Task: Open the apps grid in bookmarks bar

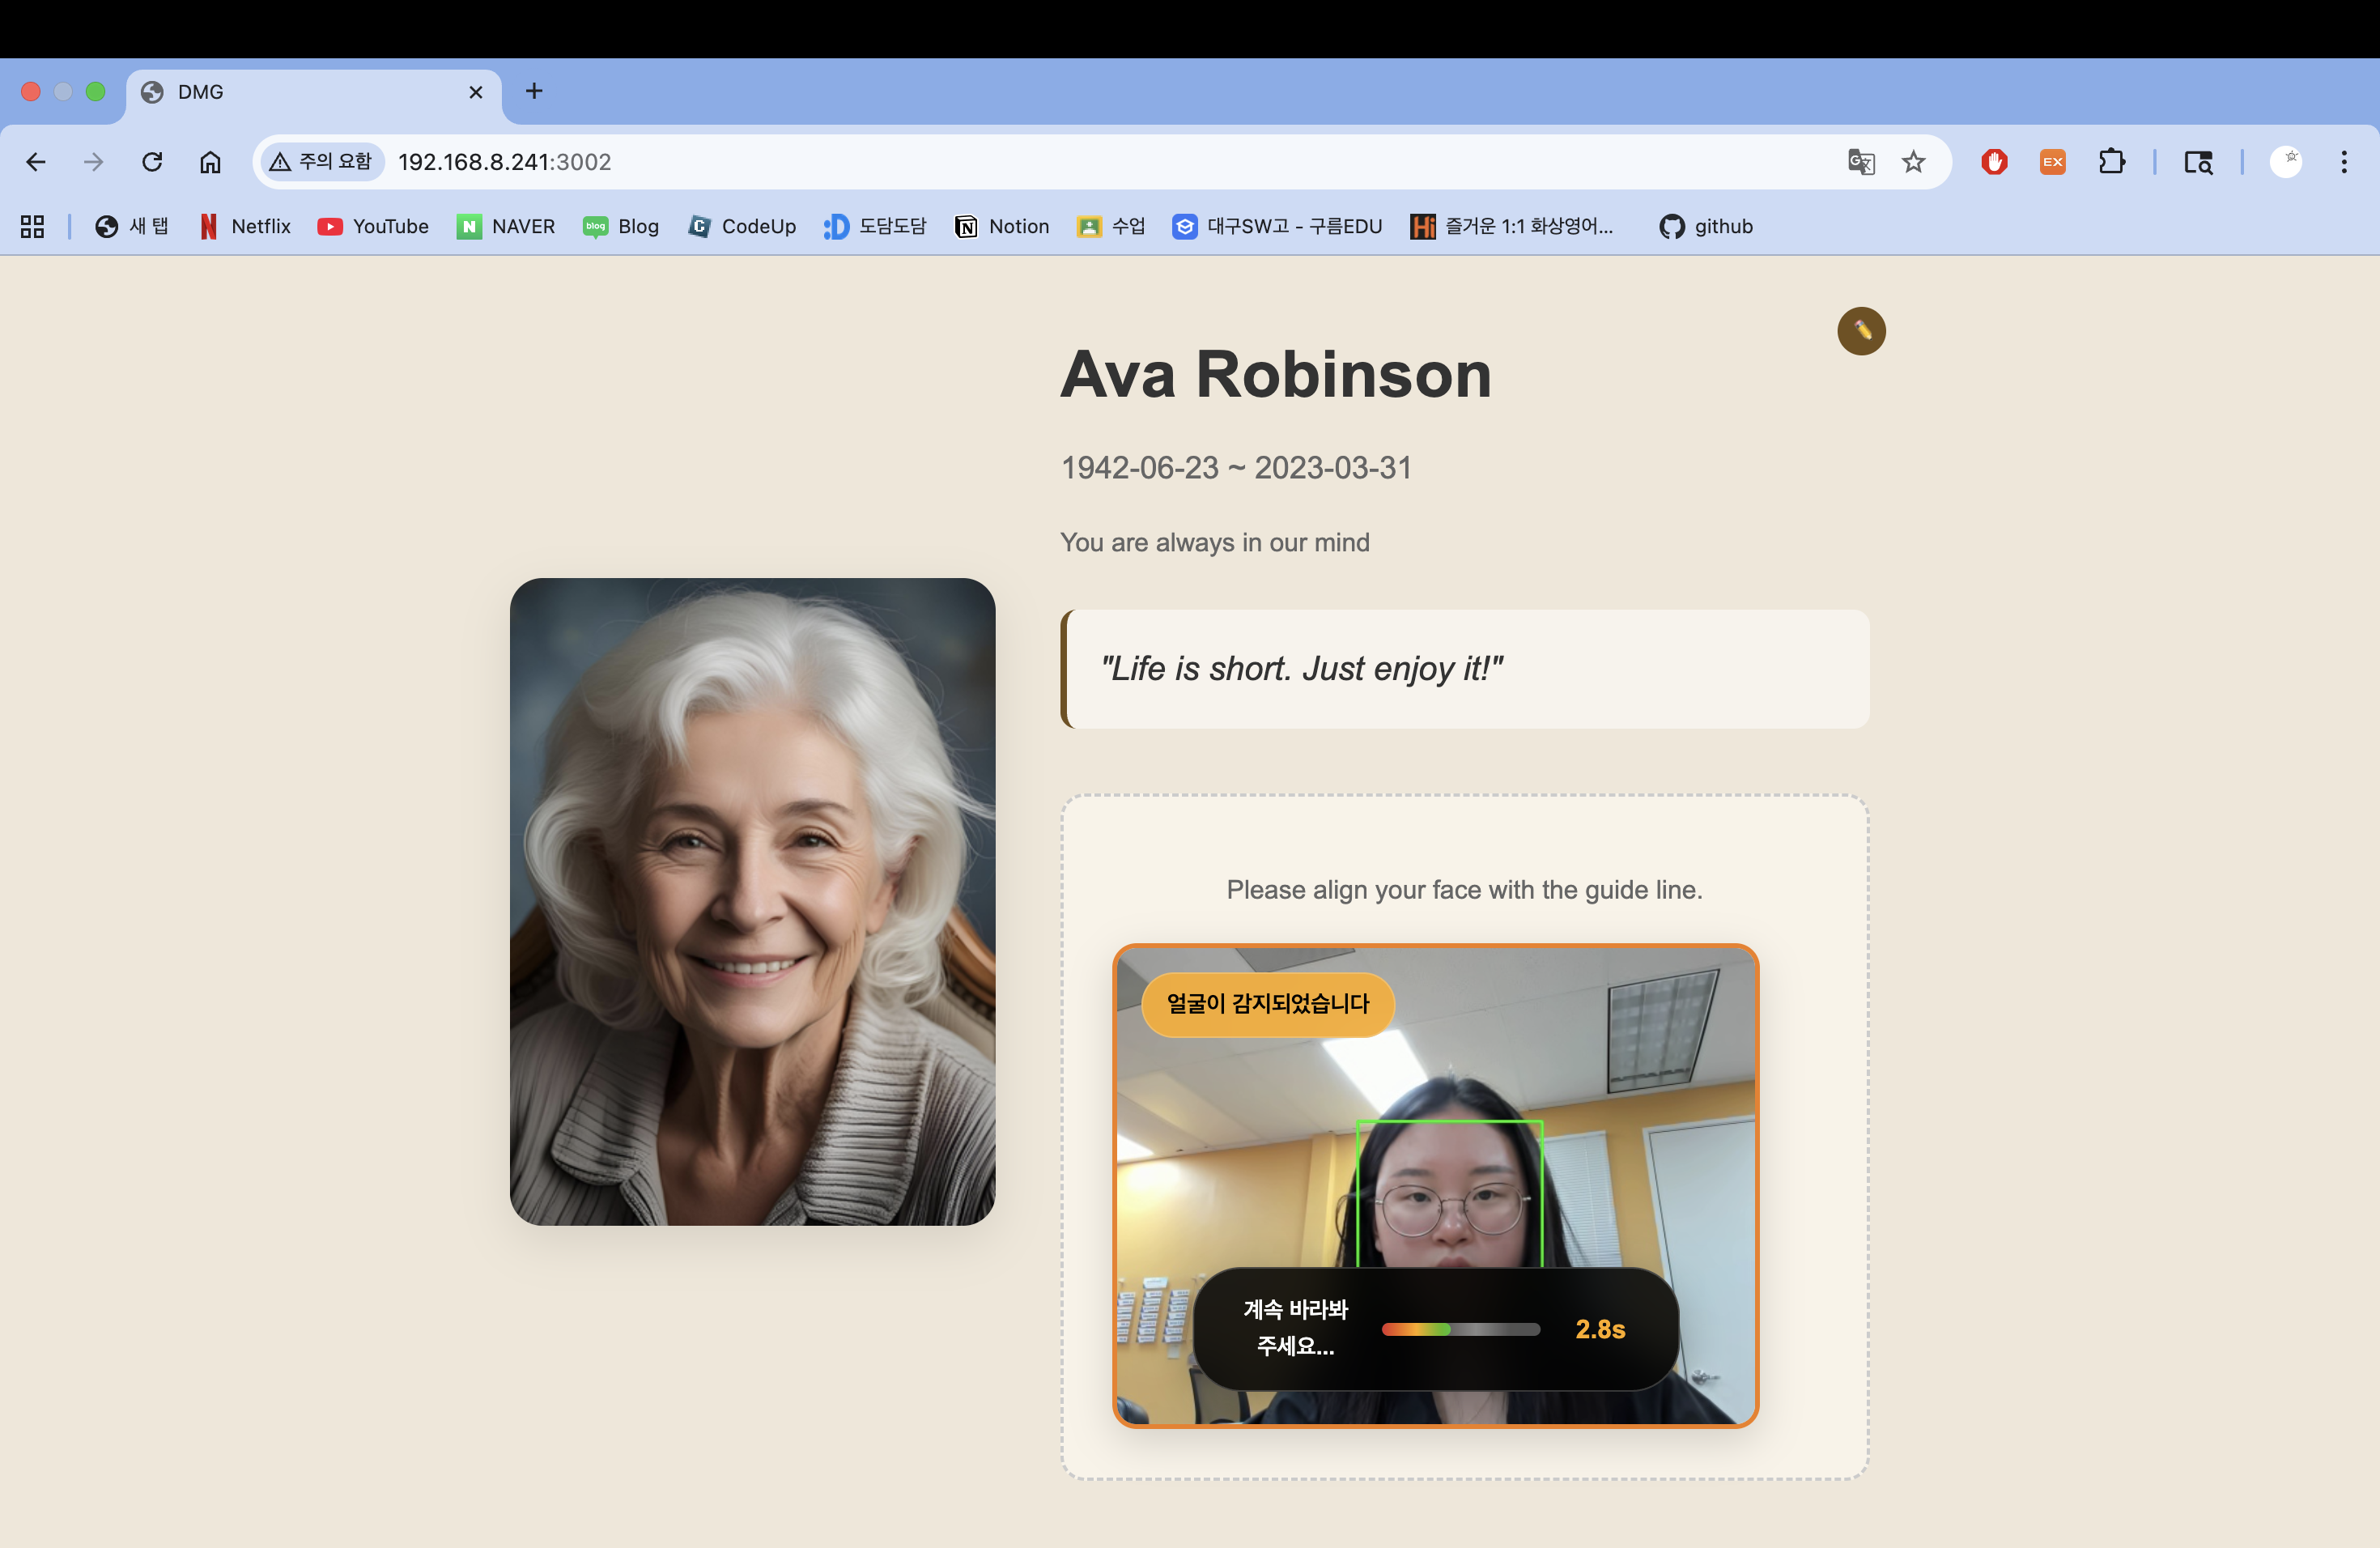Action: point(32,227)
